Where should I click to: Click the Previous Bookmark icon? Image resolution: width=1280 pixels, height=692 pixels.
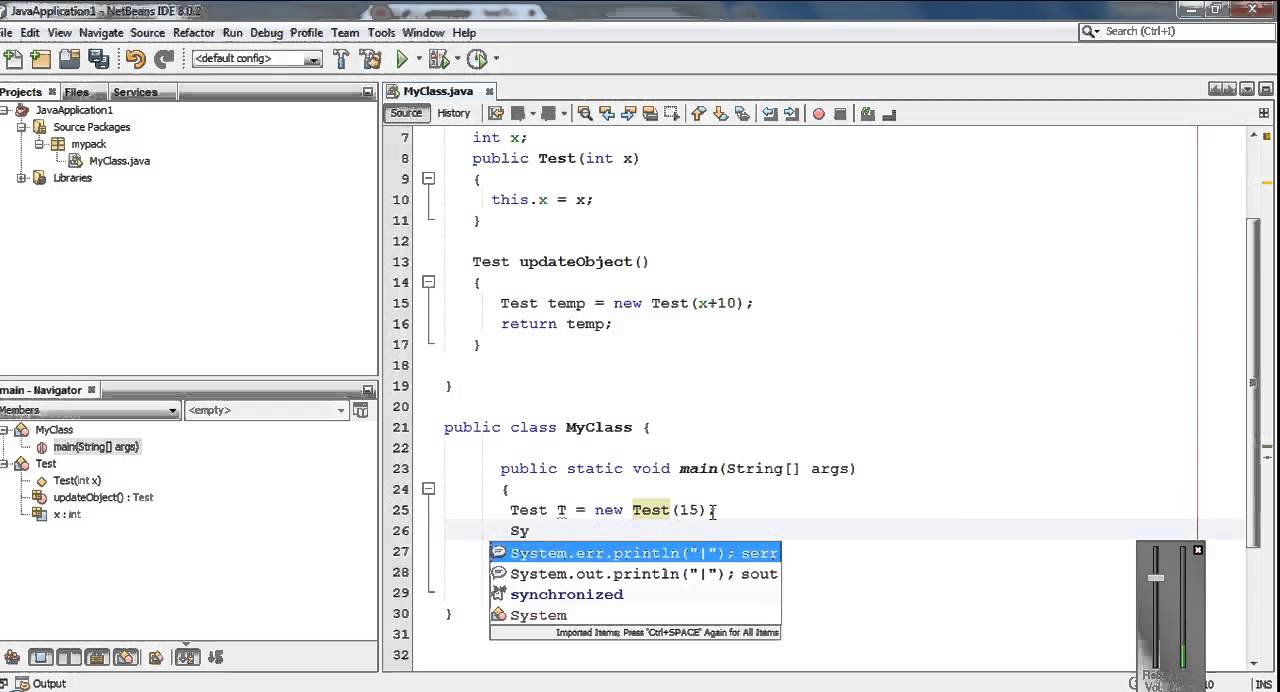698,113
